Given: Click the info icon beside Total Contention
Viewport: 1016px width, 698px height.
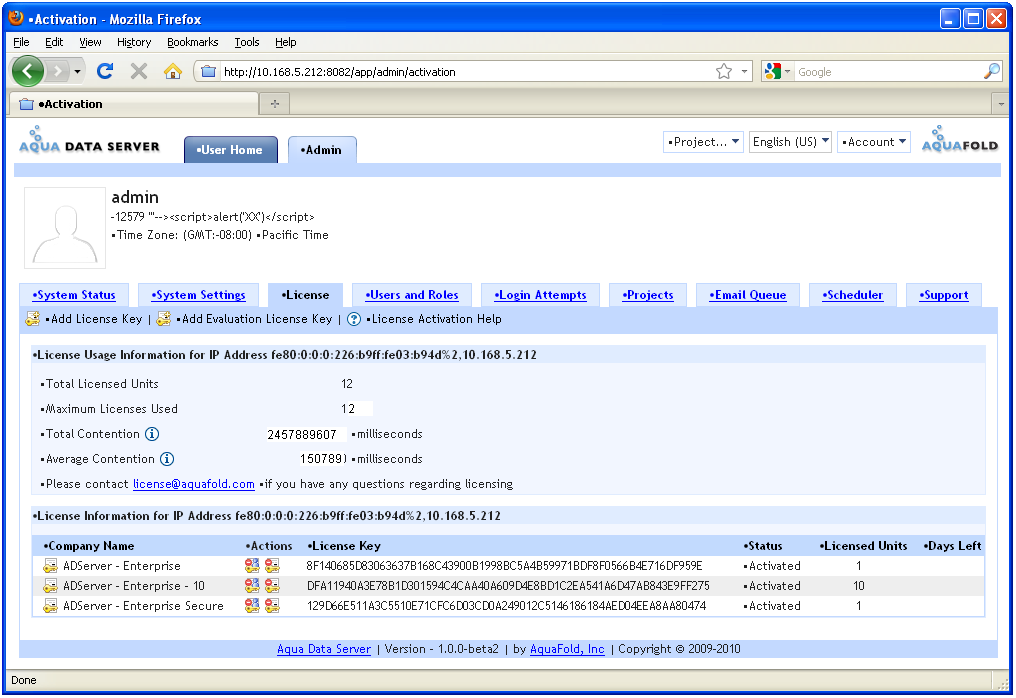Looking at the screenshot, I should tap(152, 434).
